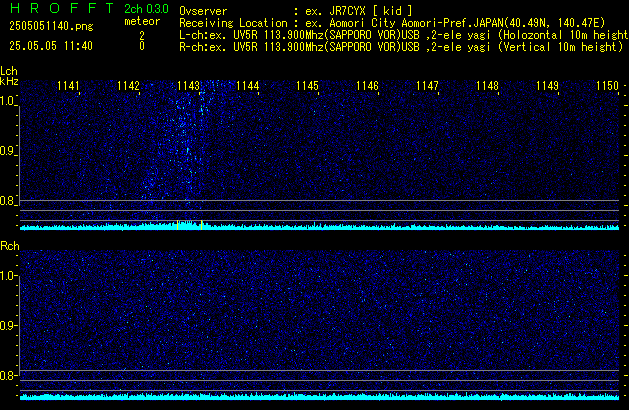Click the Rch cyan signal level strip
The width and height of the screenshot is (629, 410).
pos(319,397)
